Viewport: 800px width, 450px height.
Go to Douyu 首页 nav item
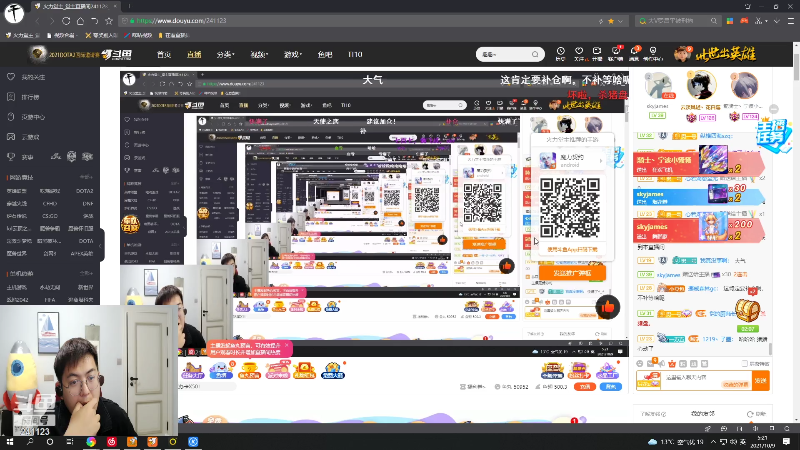pos(164,54)
